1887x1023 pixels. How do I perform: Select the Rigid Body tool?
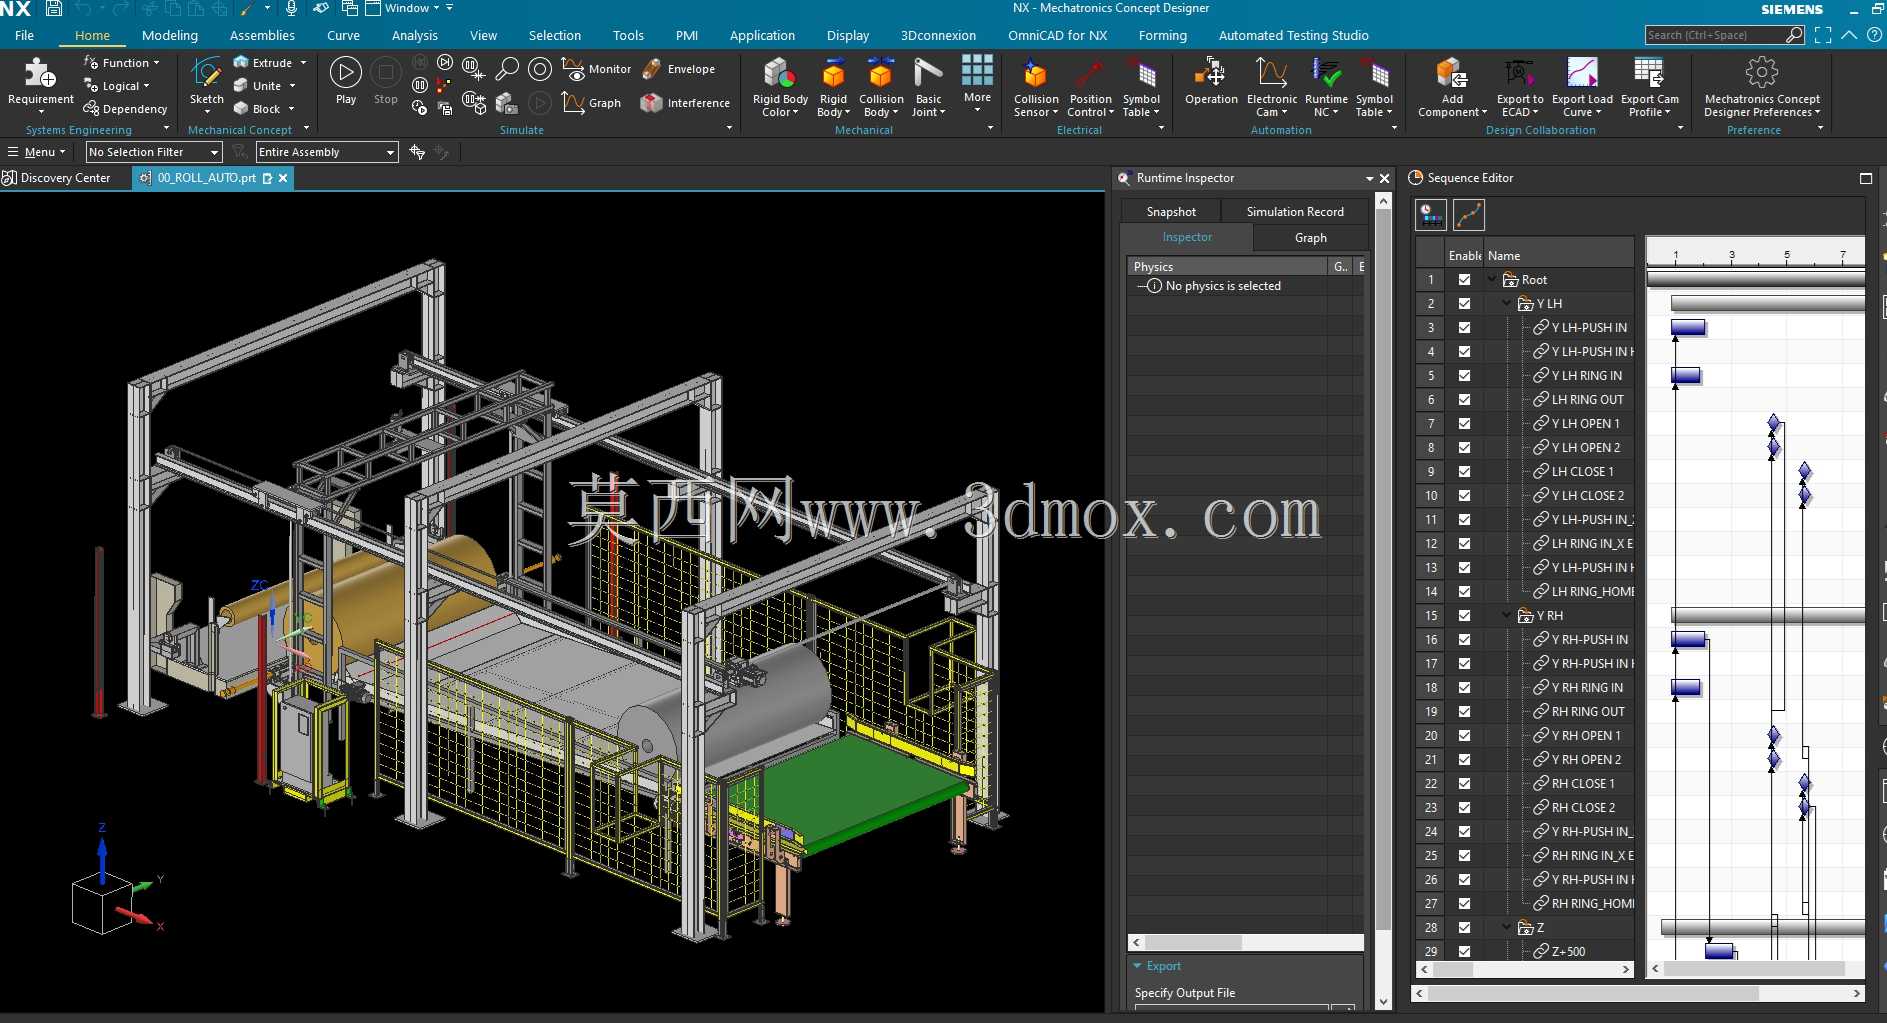[833, 86]
